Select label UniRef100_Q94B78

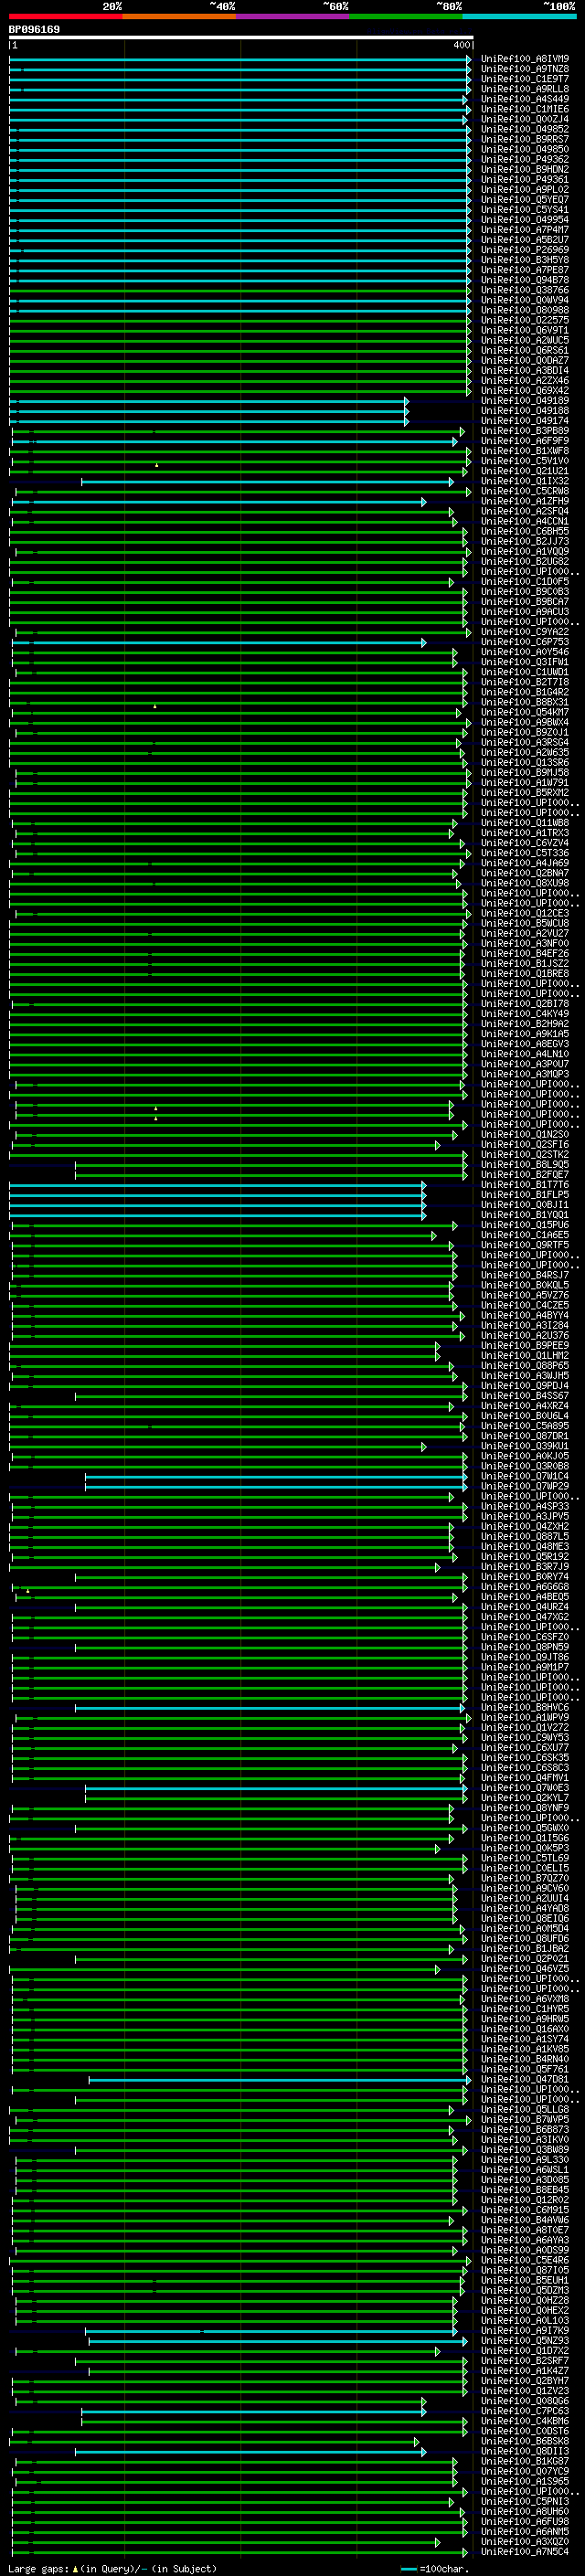pos(525,280)
